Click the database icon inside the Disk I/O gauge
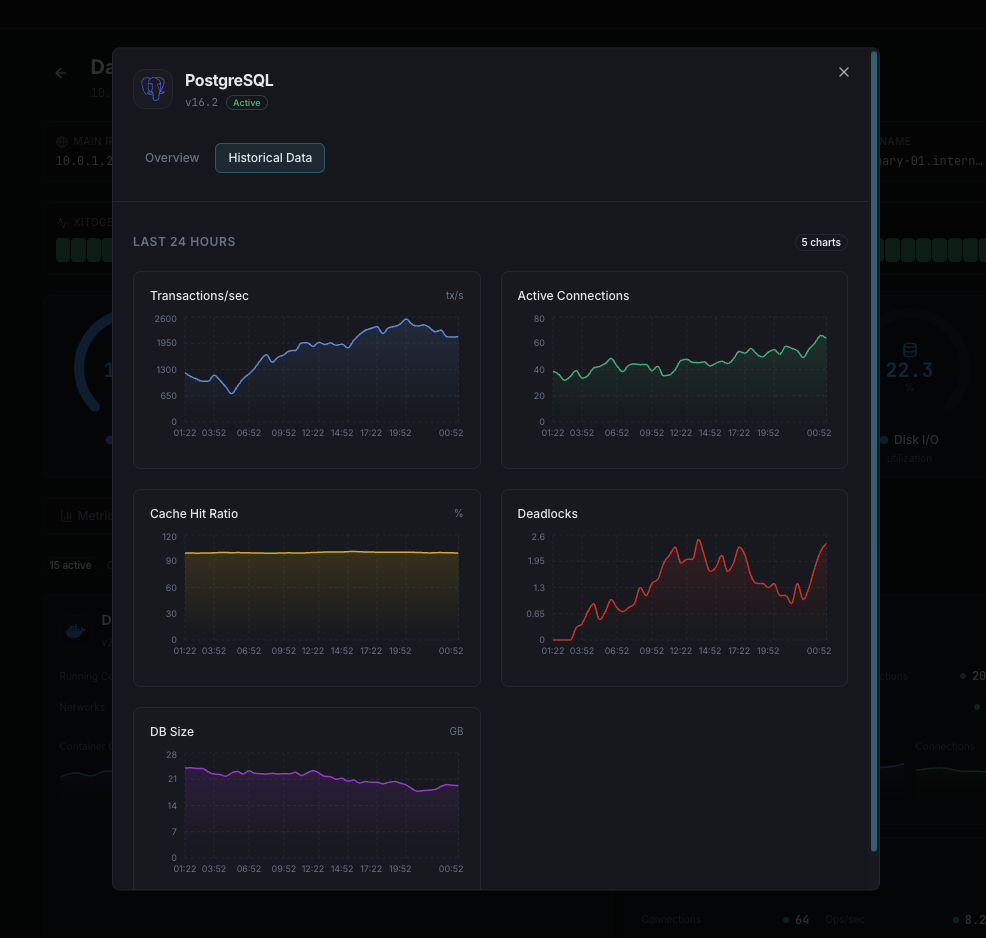 909,349
